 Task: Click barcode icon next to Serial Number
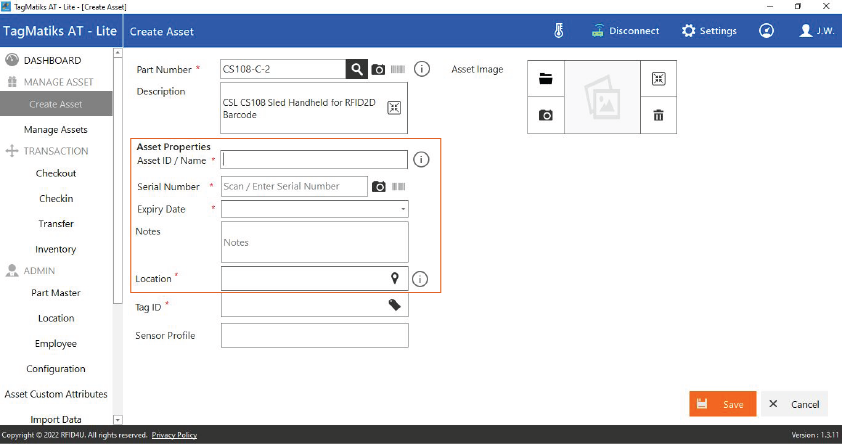398,186
